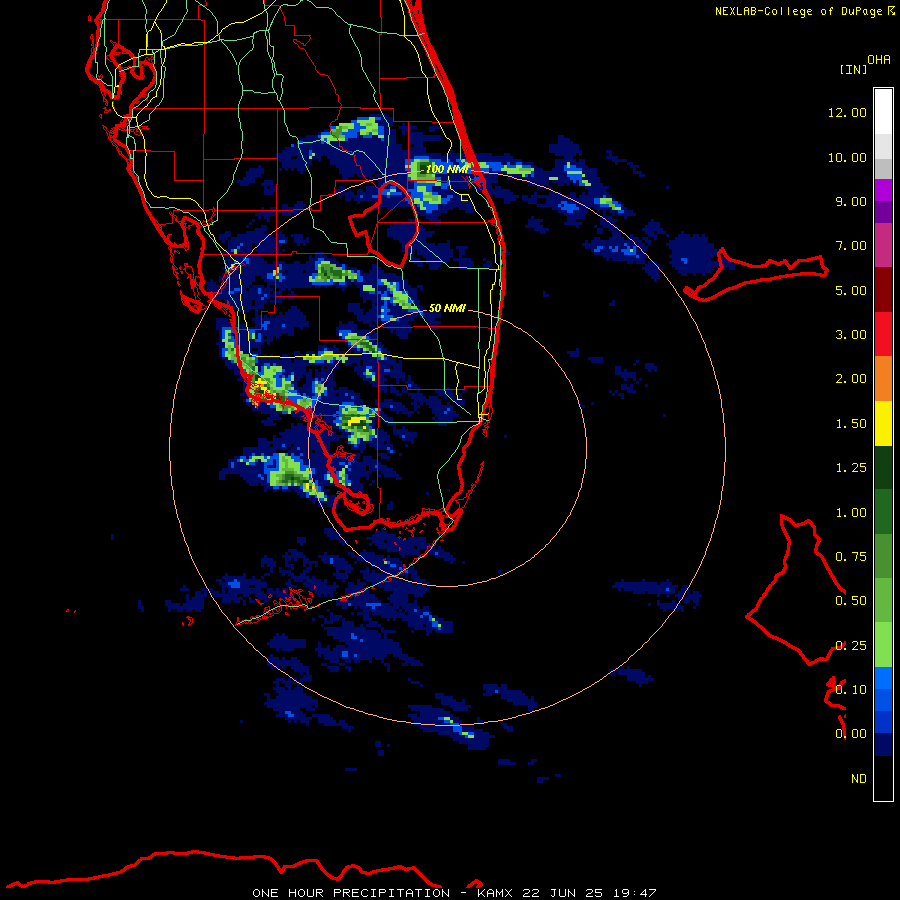Select the 10.00 legend value
Screen dimensions: 900x900
tap(847, 157)
